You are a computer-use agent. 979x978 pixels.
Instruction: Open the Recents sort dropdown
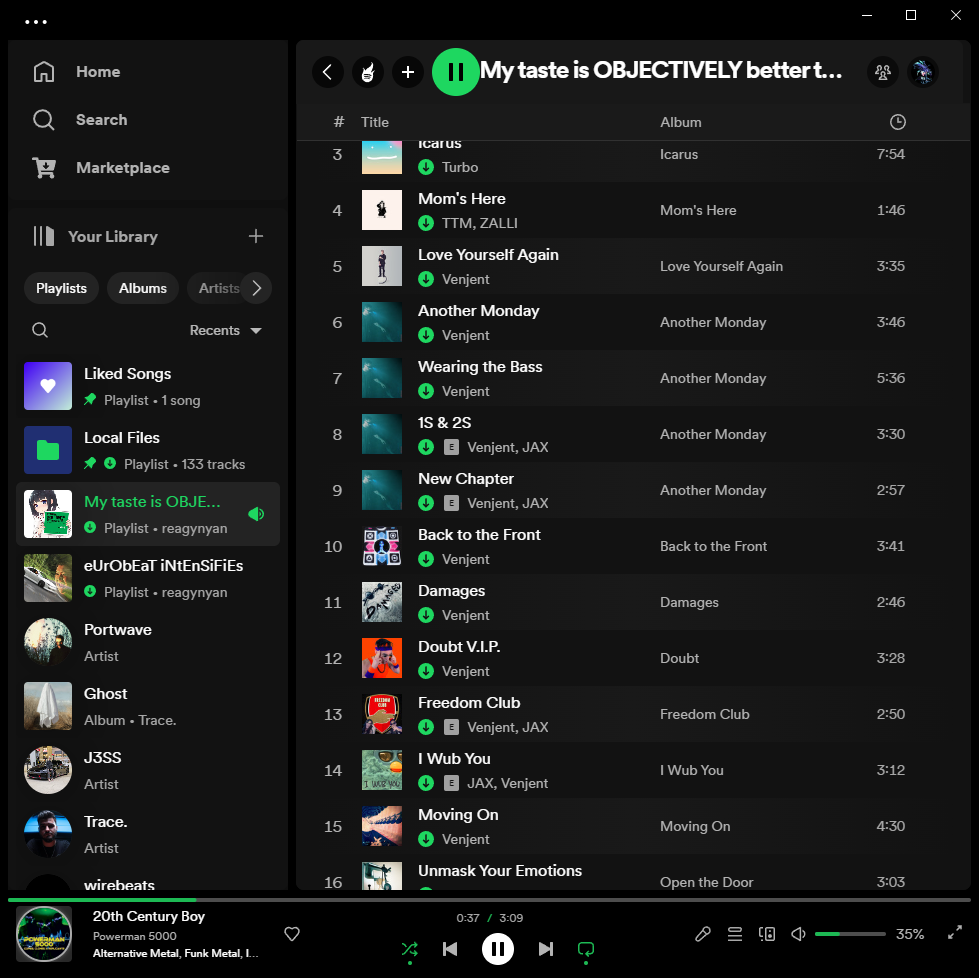pyautogui.click(x=226, y=330)
